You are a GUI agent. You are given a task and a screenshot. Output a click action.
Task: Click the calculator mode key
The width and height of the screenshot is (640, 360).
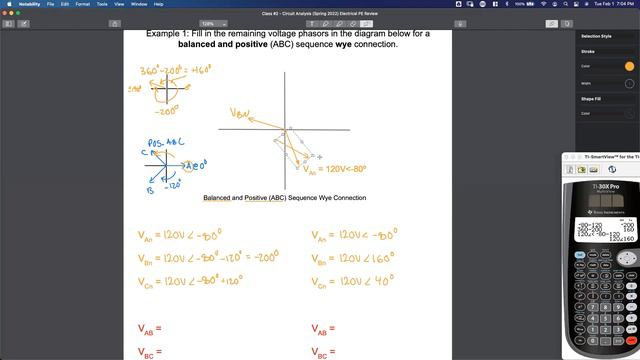(x=593, y=255)
